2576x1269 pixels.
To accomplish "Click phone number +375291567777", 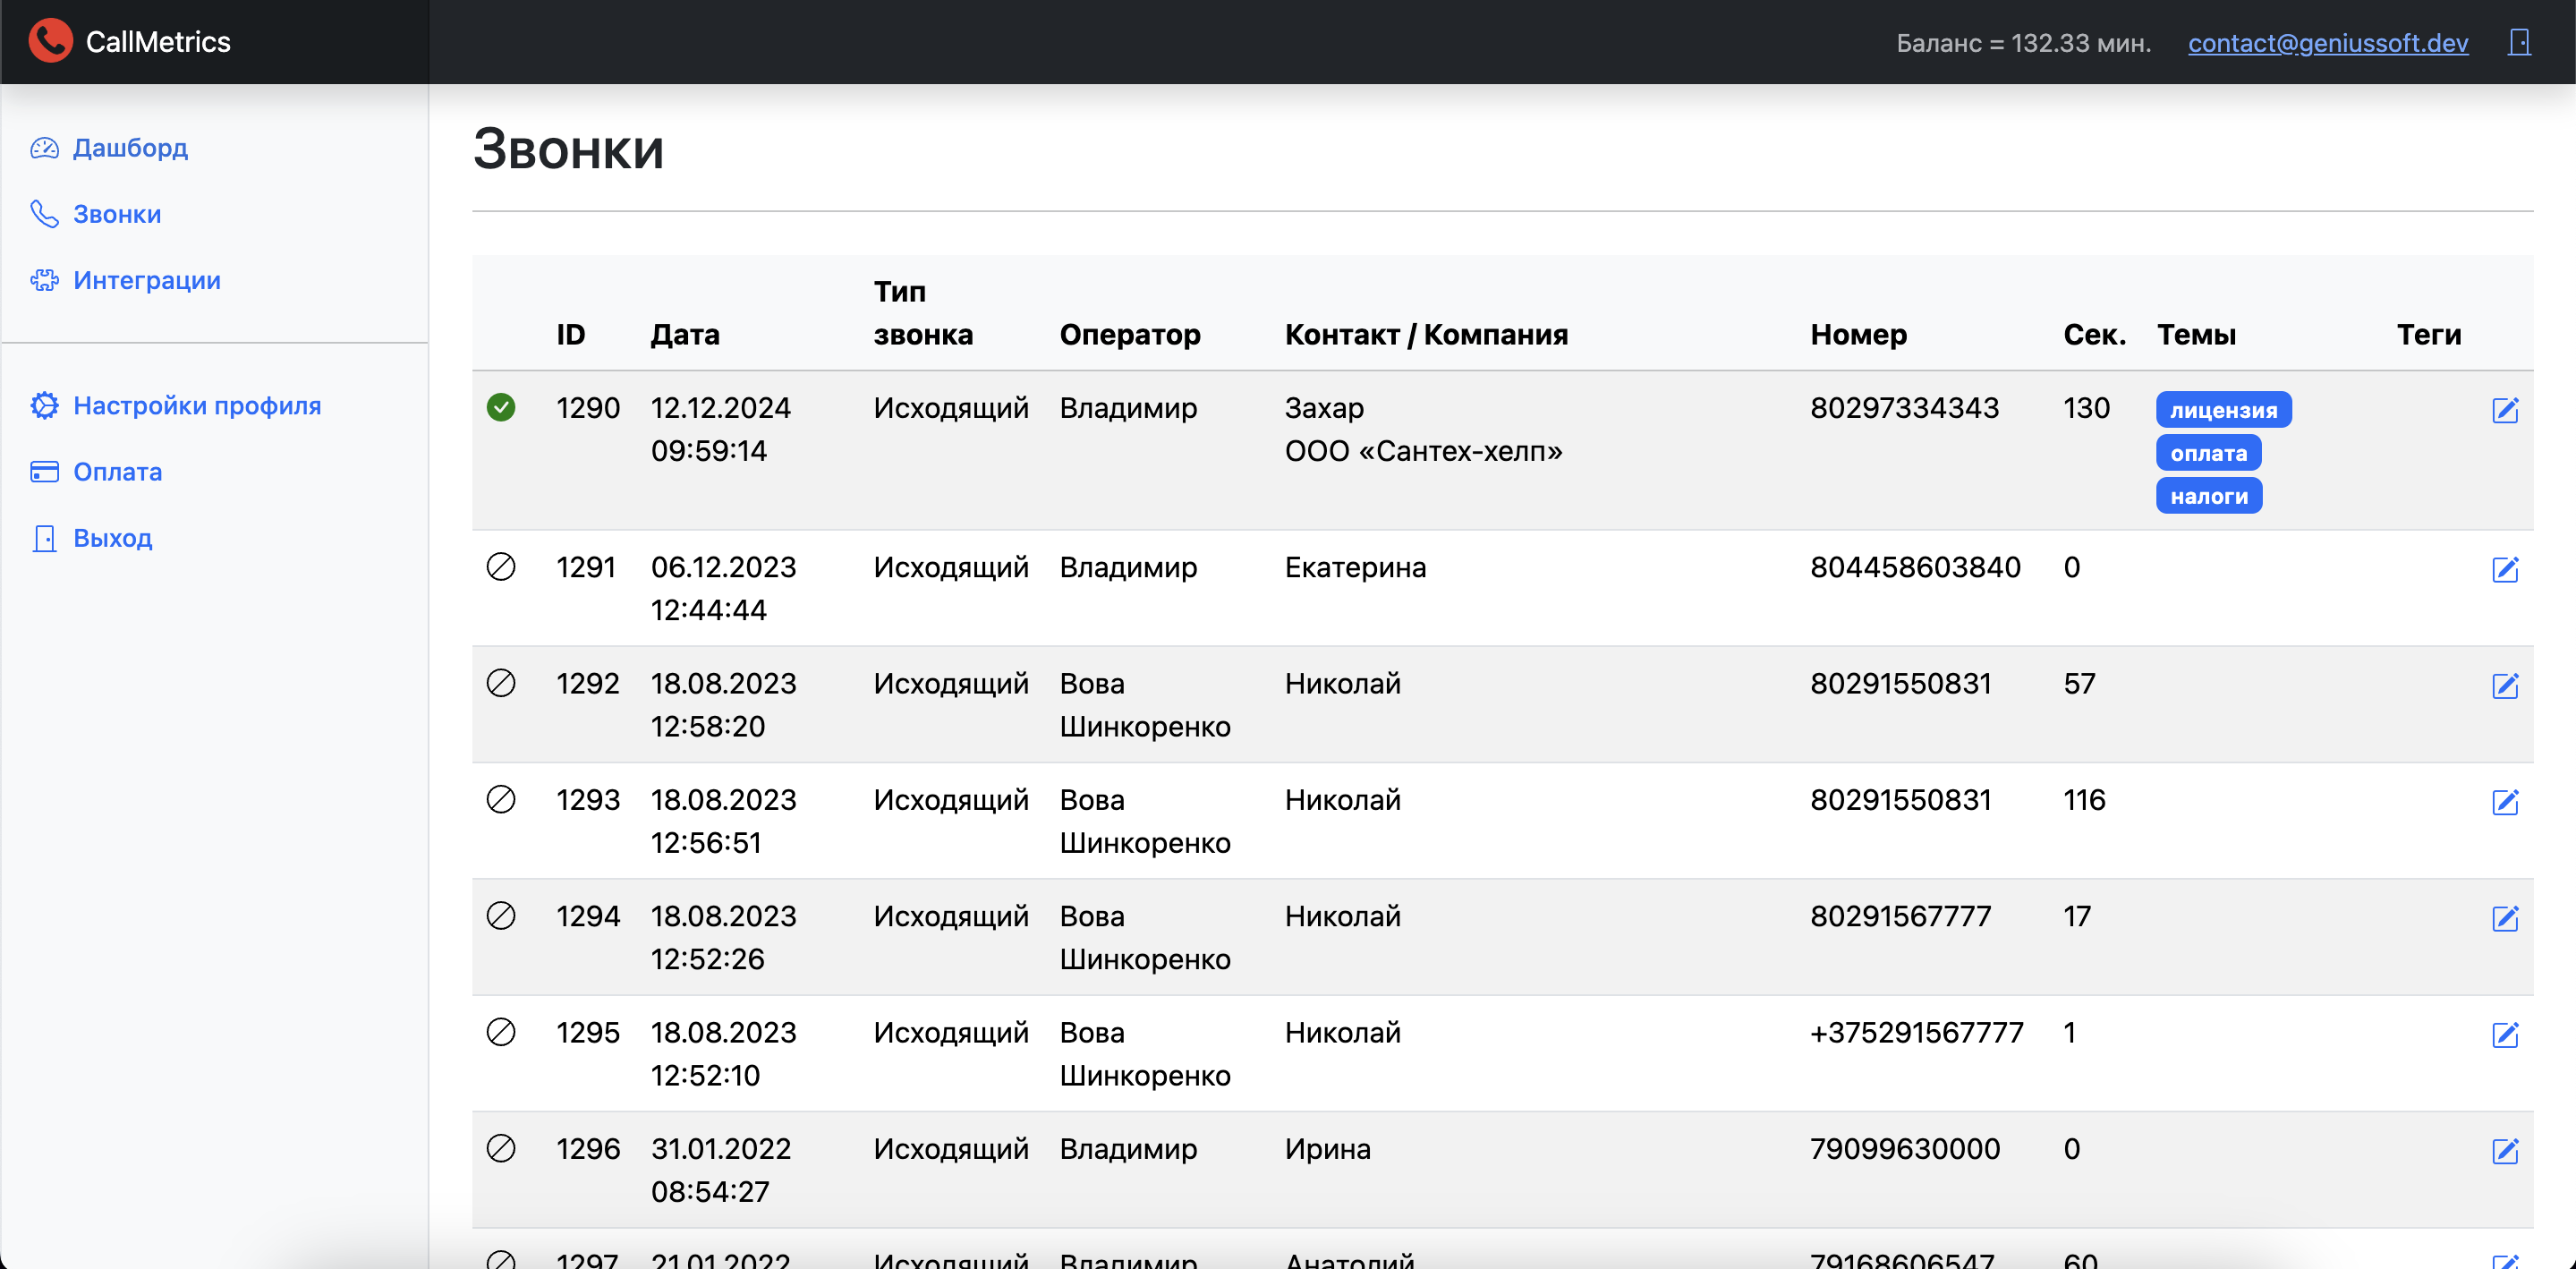I will [1917, 1032].
